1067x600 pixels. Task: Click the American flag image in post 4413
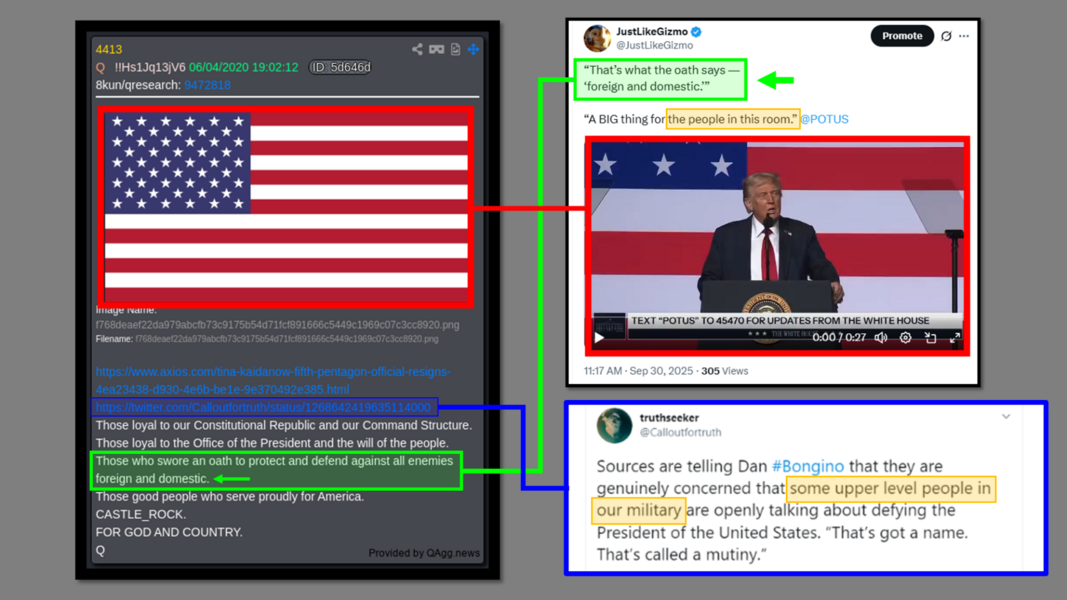coord(286,207)
